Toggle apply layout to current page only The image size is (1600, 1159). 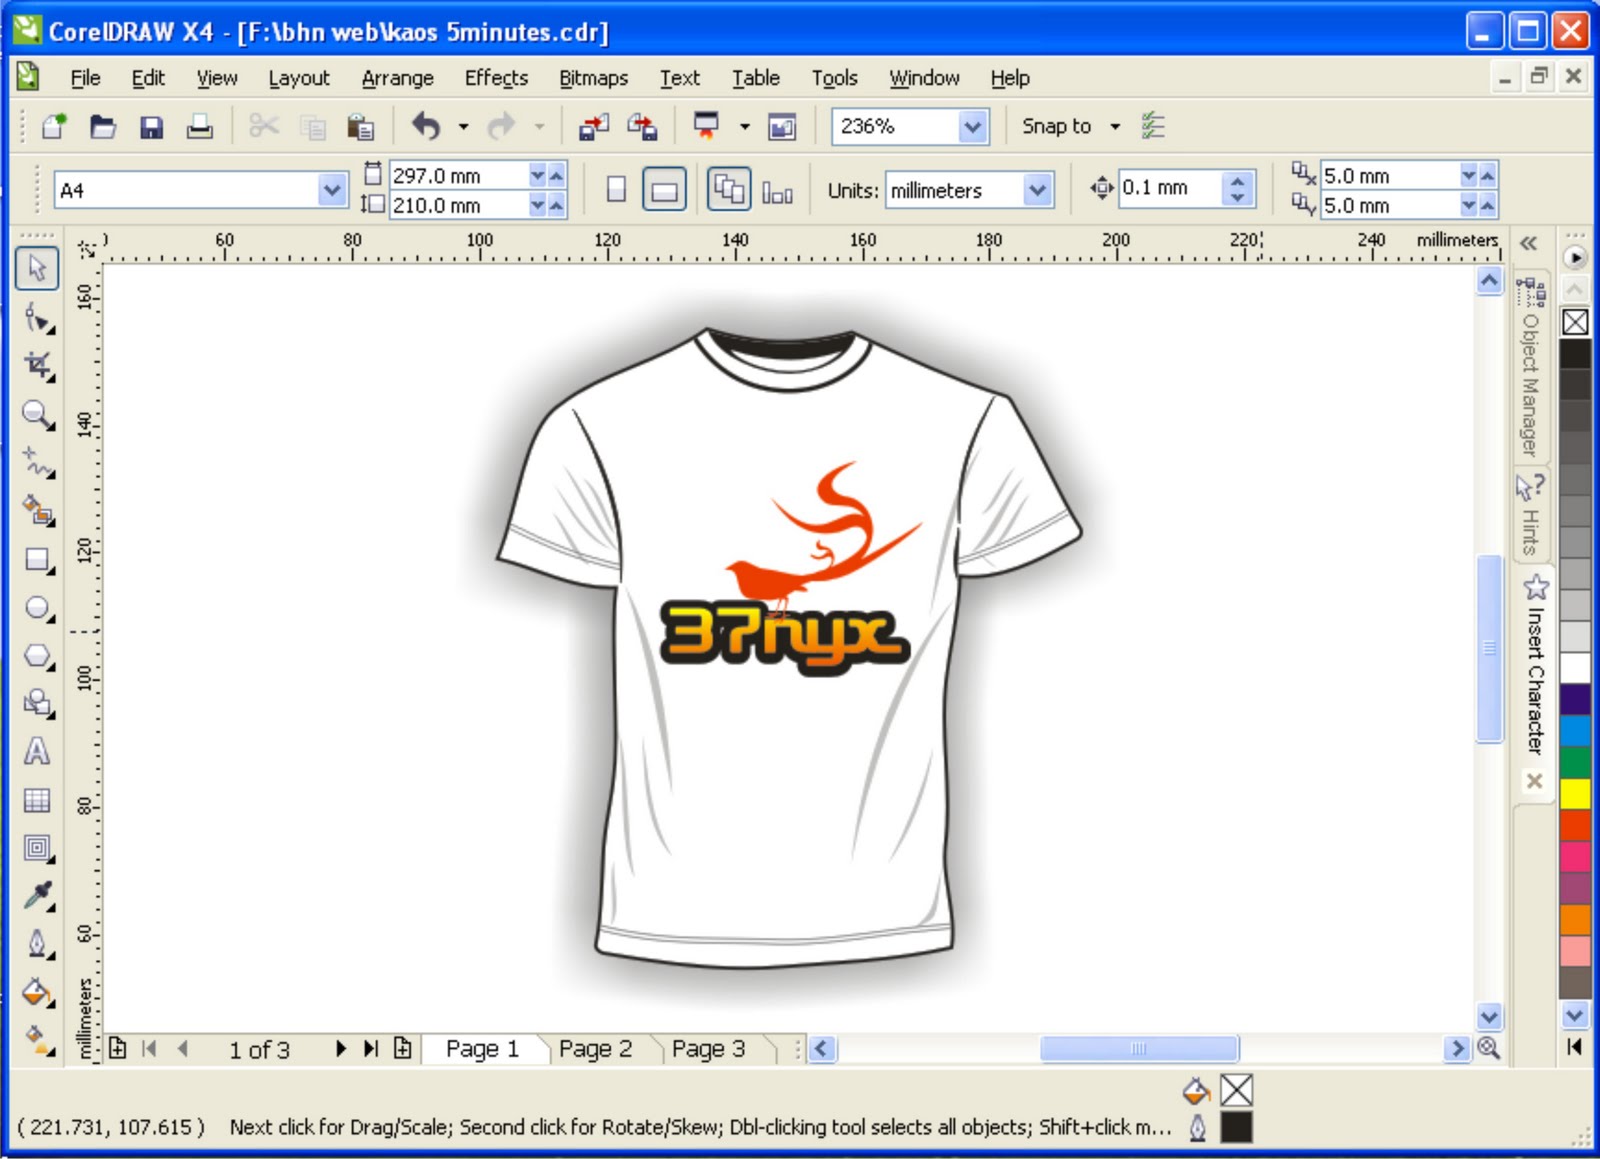[777, 190]
